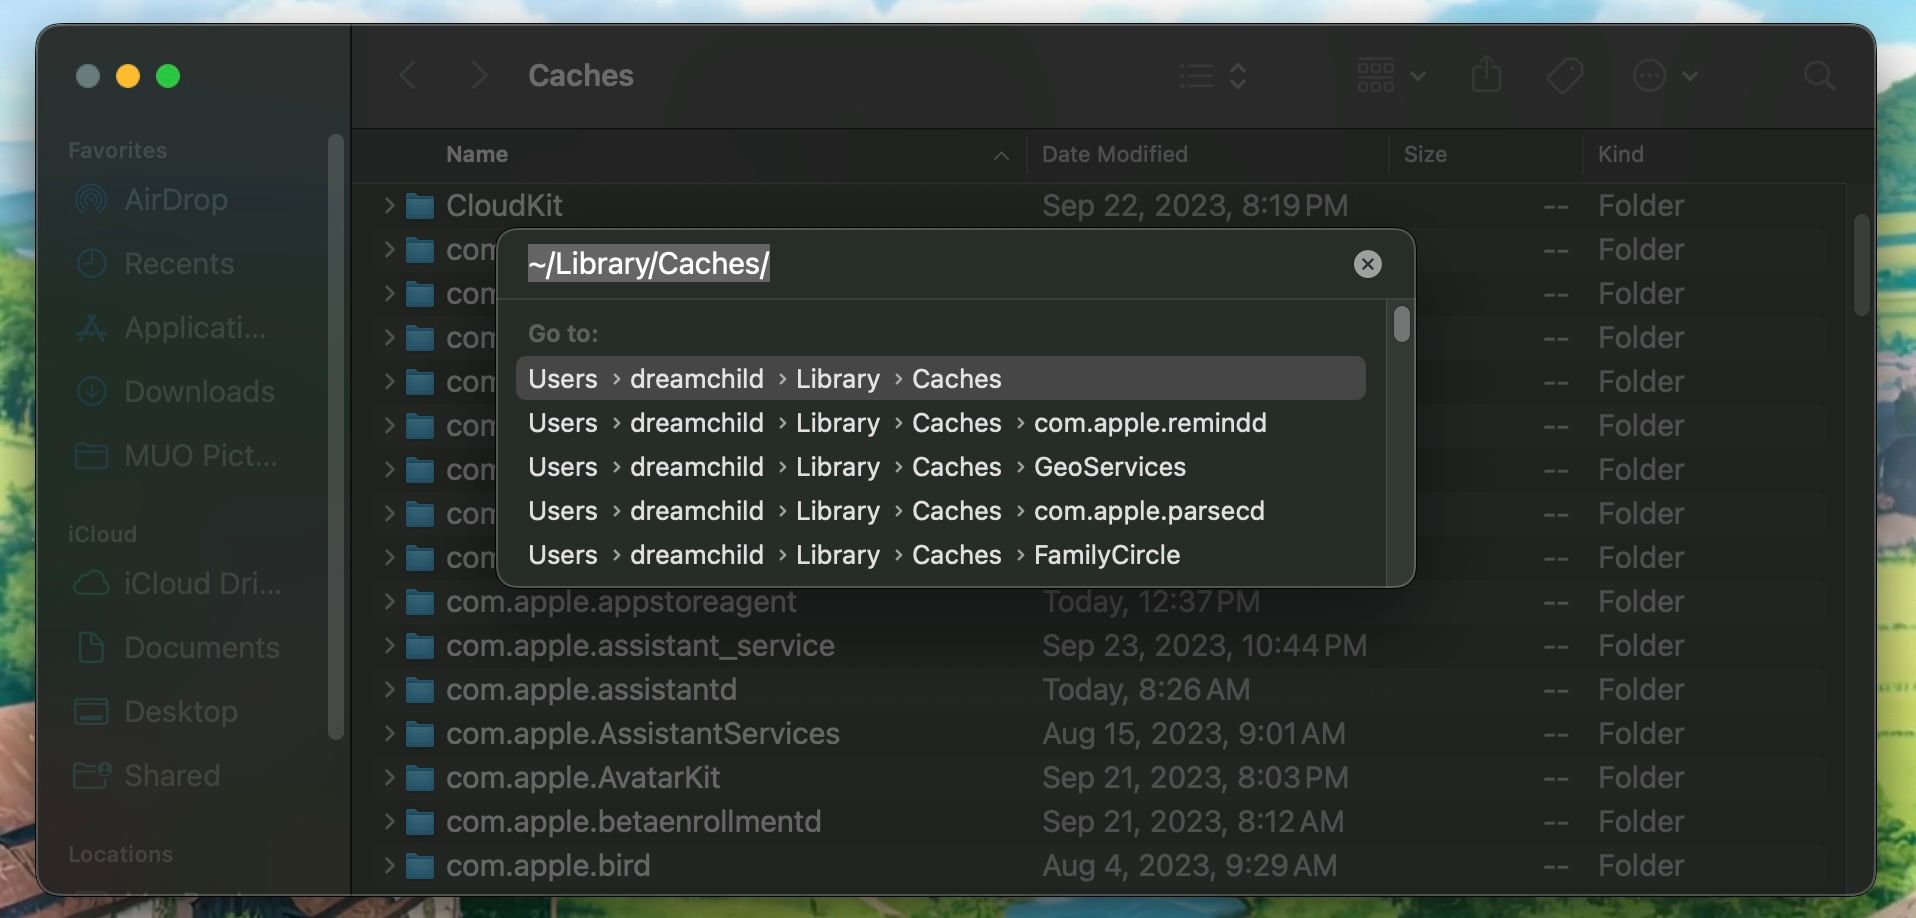Select the AirDrop icon in the sidebar
Image resolution: width=1916 pixels, height=918 pixels.
[x=91, y=200]
